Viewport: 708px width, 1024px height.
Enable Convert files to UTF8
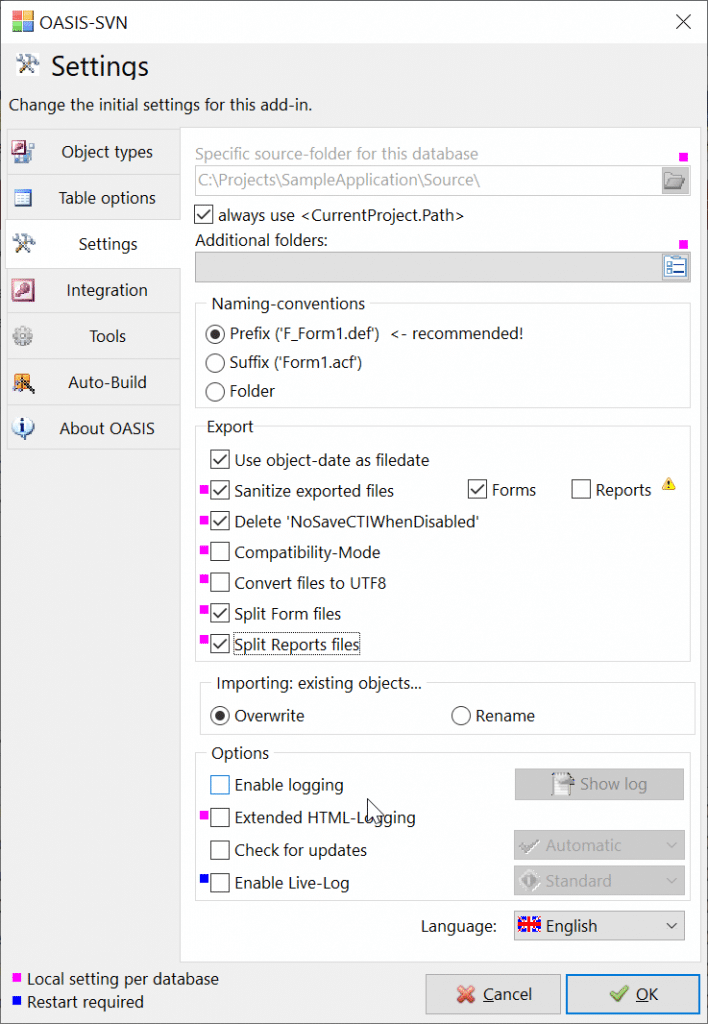coord(219,583)
